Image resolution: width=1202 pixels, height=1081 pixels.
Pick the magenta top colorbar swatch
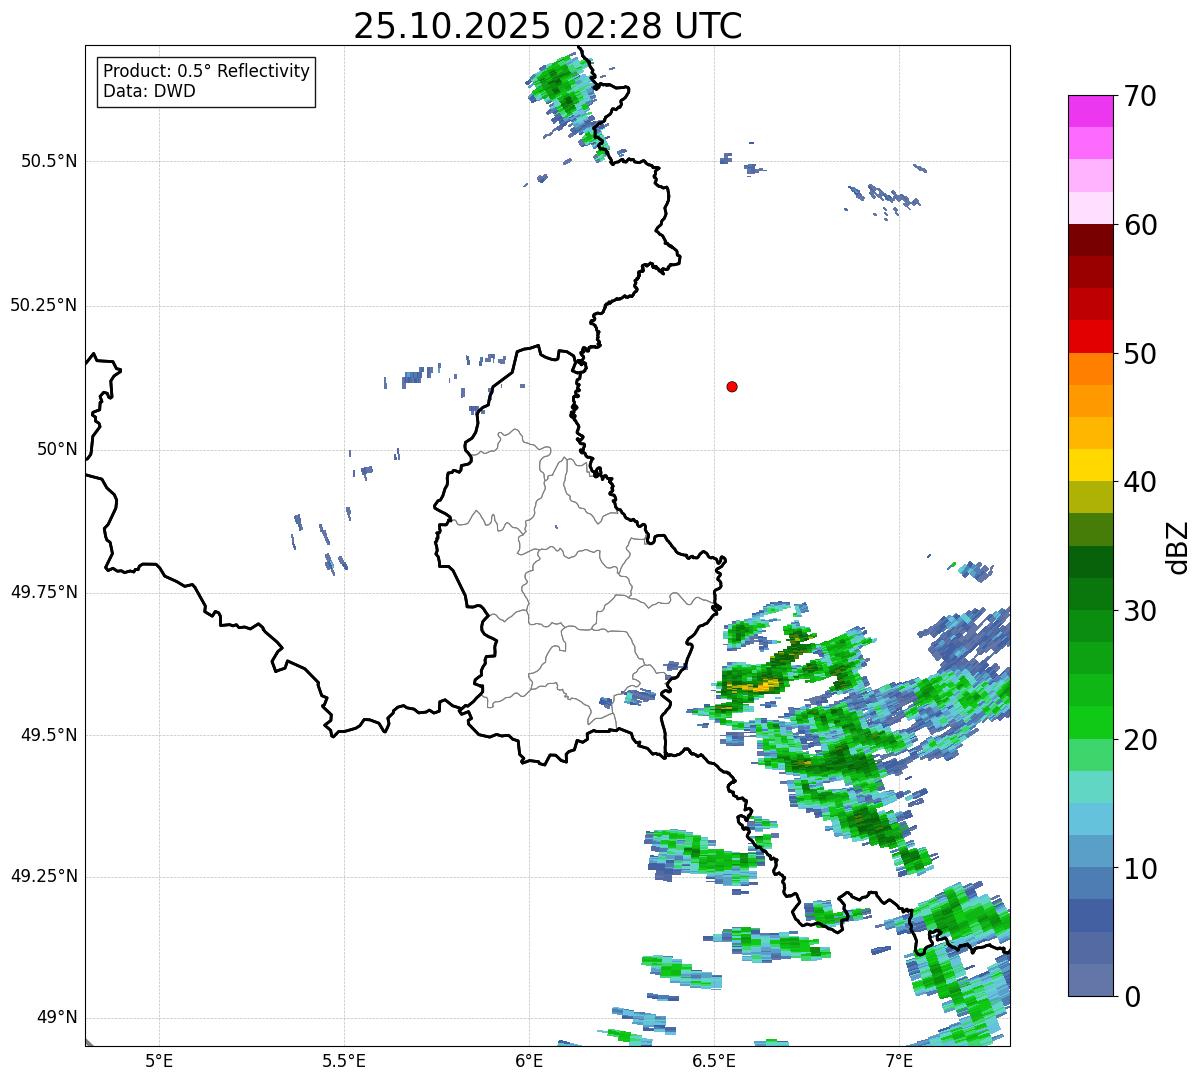click(x=1090, y=111)
